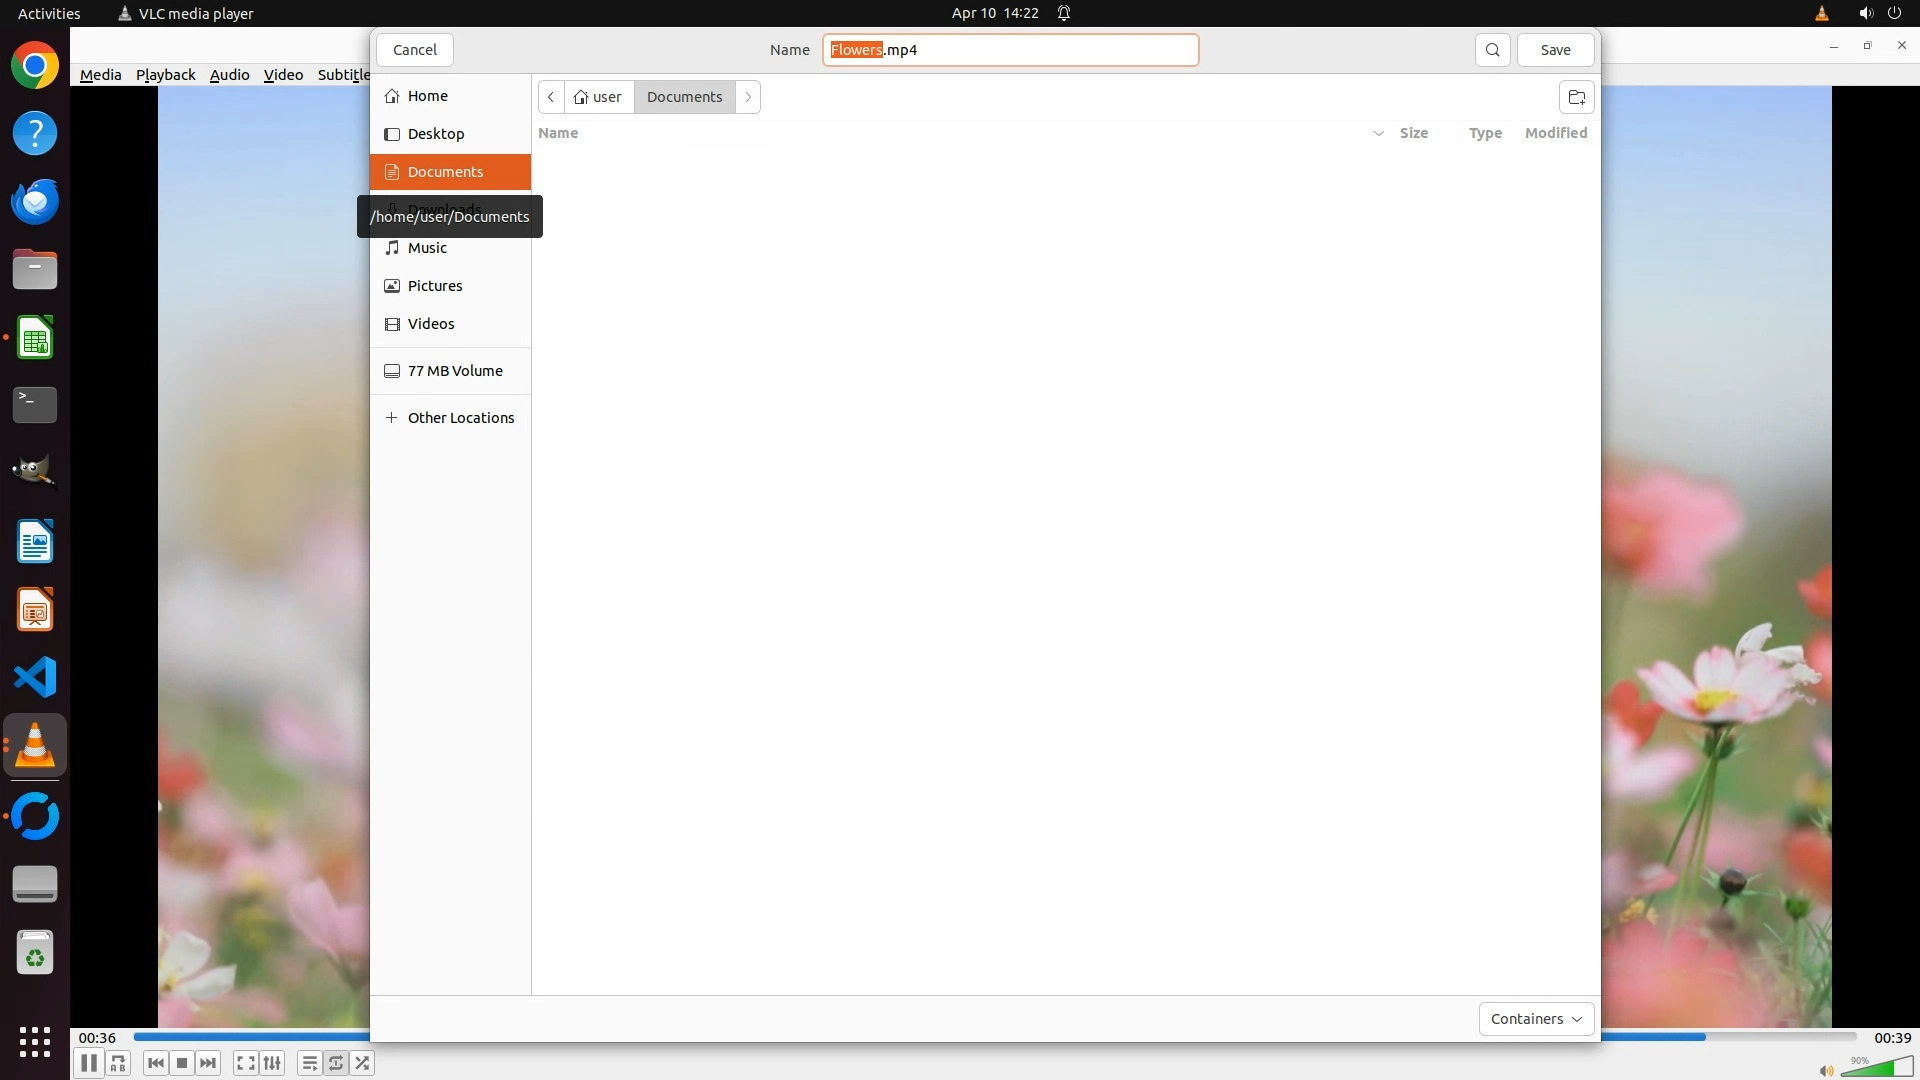
Task: Toggle the loop repeat mode button
Action: (336, 1063)
